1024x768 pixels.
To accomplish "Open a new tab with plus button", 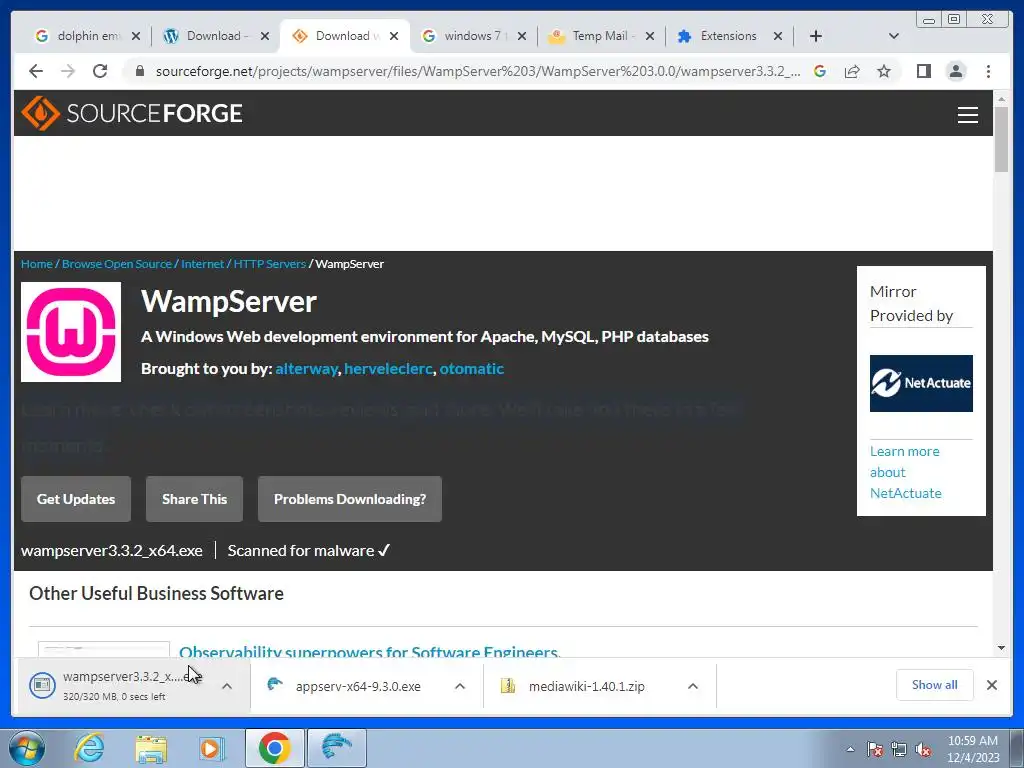I will pyautogui.click(x=816, y=36).
